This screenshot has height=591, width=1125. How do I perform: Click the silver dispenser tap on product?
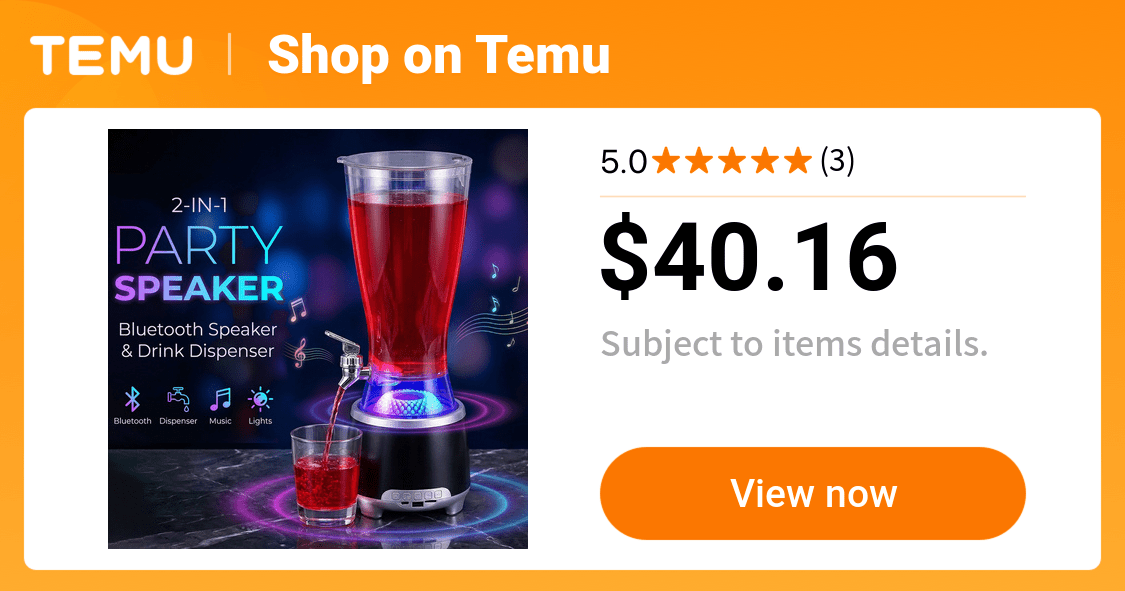tap(347, 355)
